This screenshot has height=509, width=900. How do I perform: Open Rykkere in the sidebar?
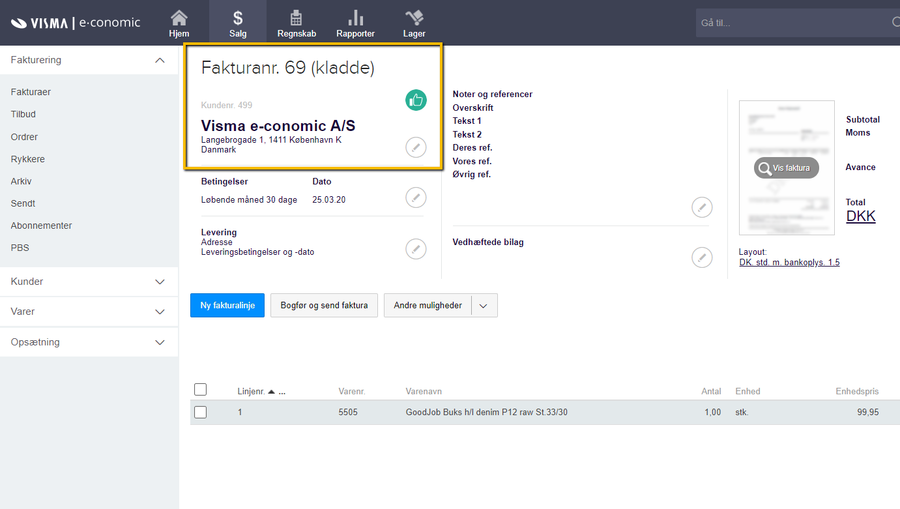[28, 159]
